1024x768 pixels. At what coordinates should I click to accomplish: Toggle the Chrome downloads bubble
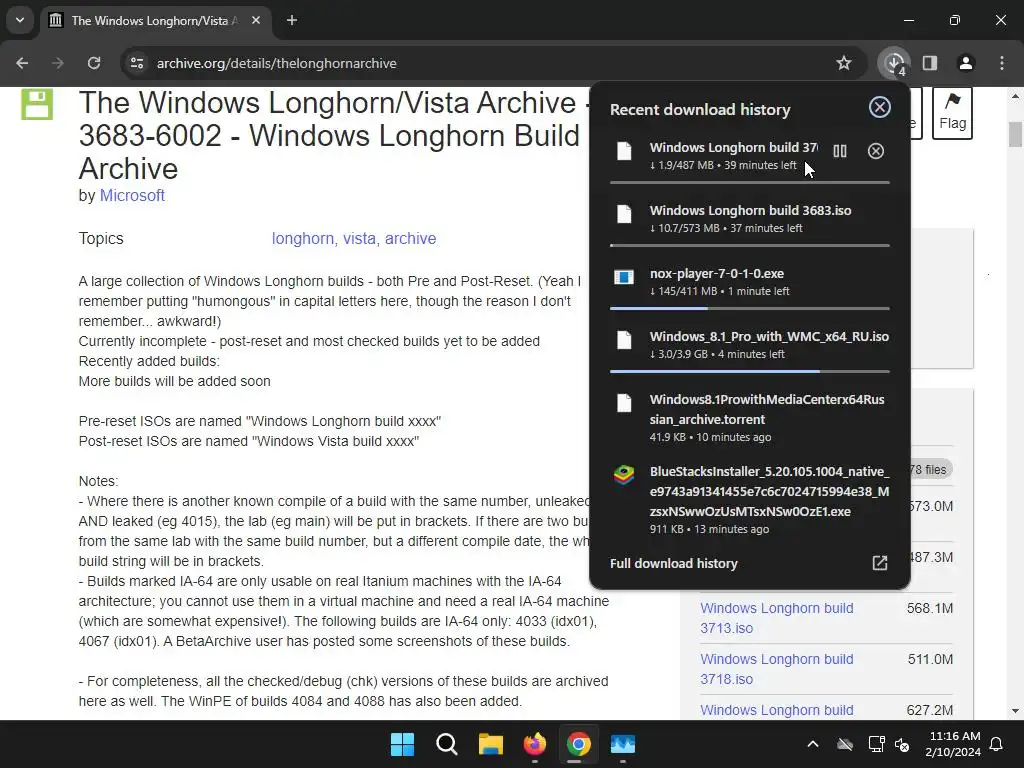(x=894, y=63)
